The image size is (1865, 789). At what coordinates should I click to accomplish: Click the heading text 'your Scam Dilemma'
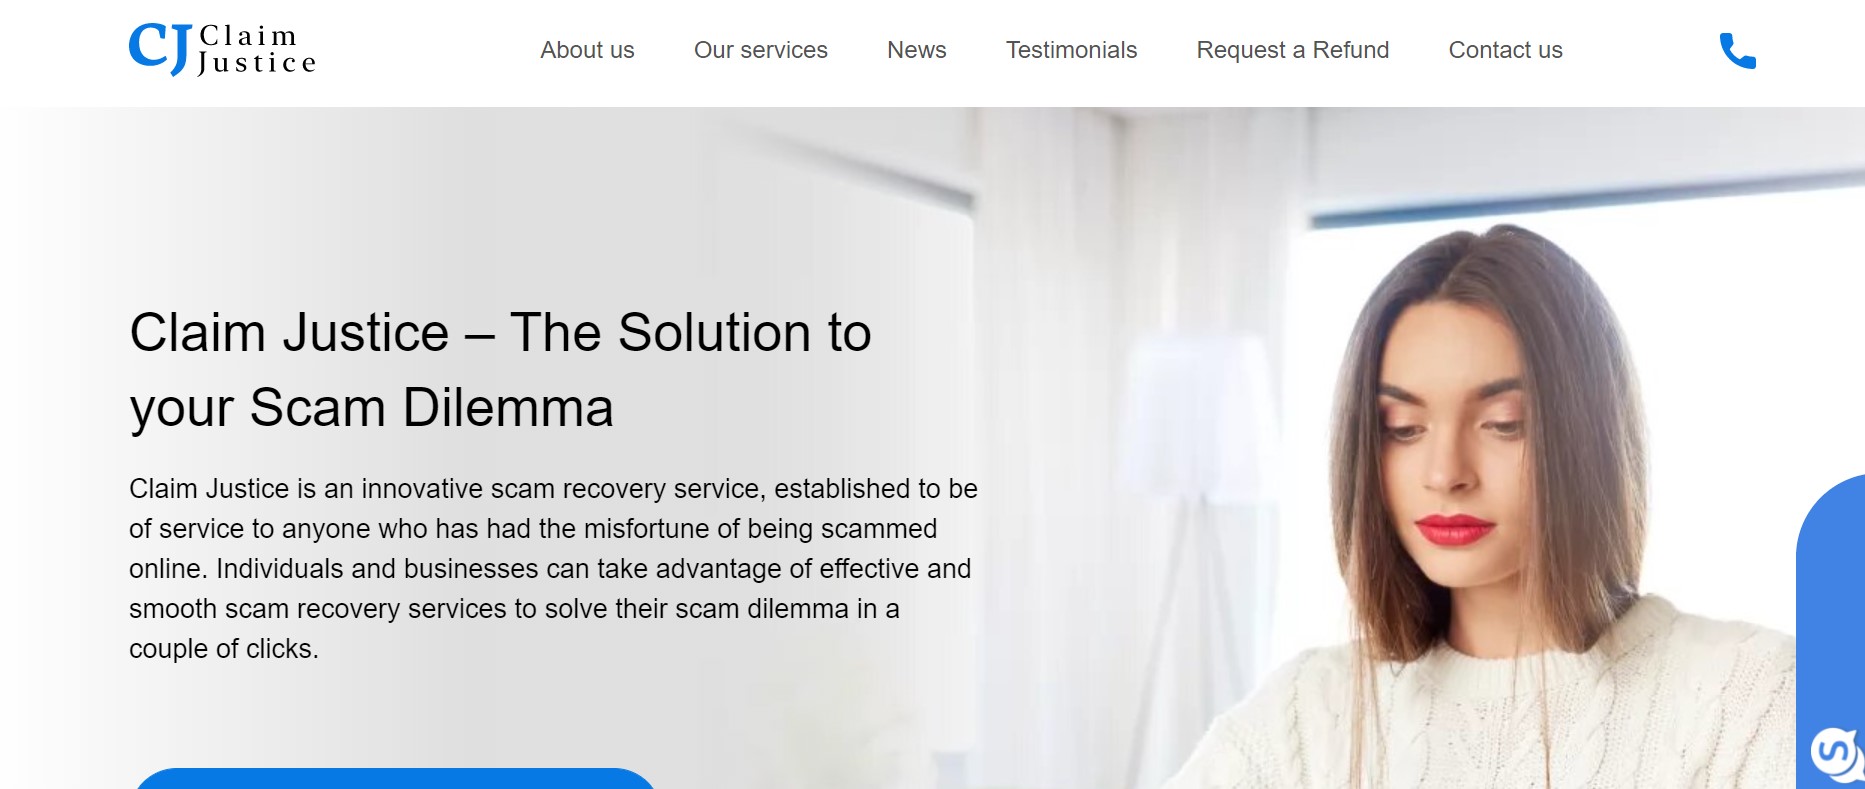coord(371,408)
